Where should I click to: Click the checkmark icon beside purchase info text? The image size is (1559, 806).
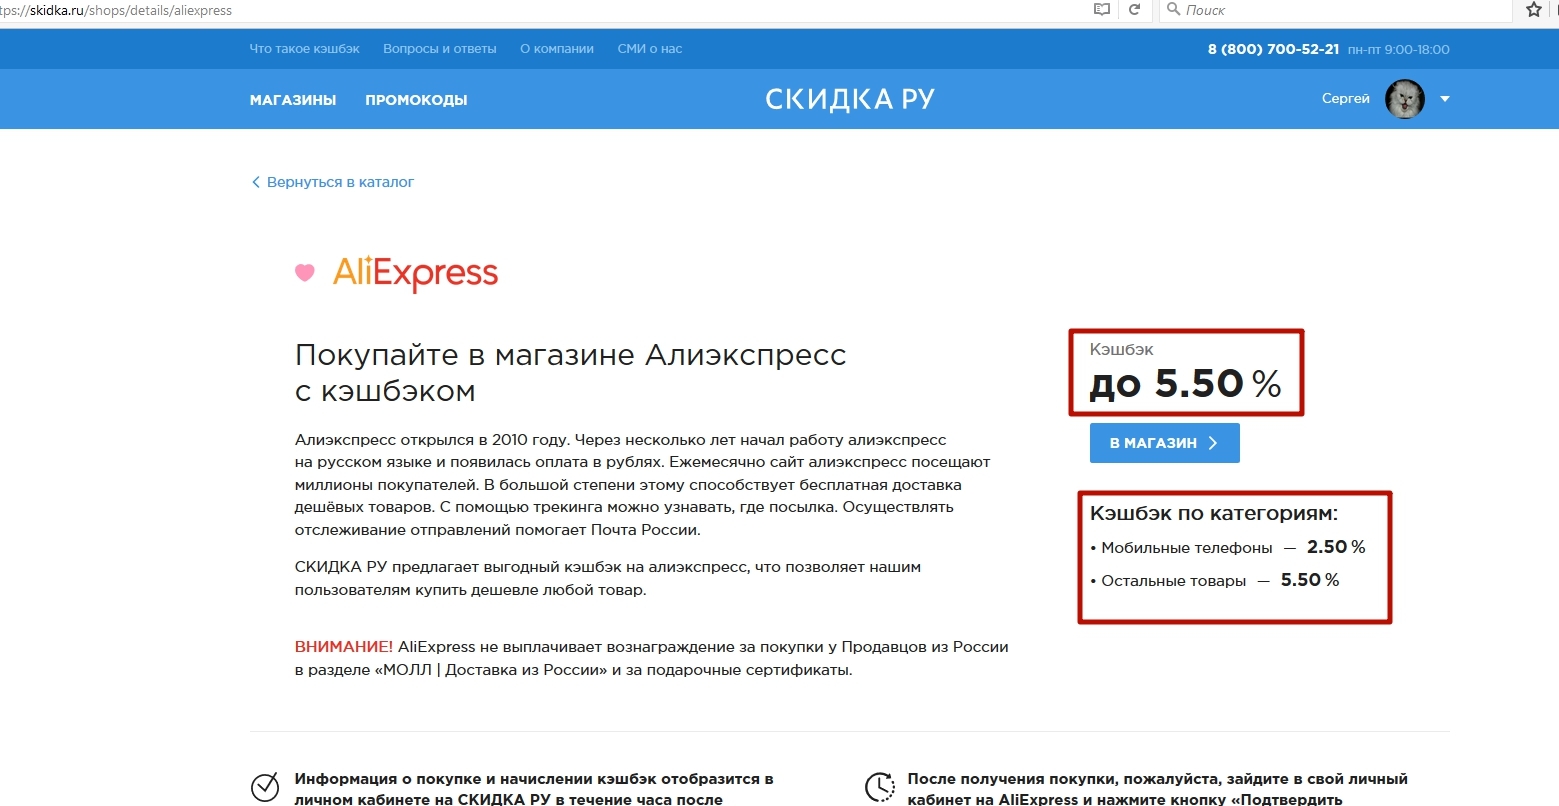265,787
